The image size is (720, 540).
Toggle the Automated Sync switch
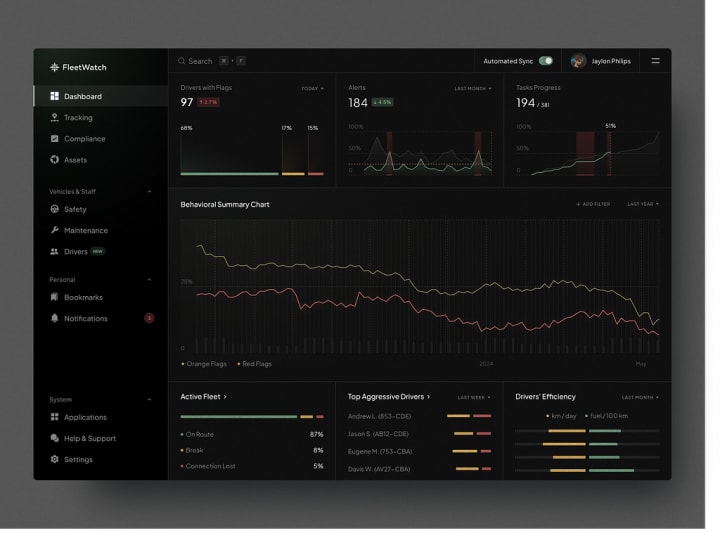(547, 61)
